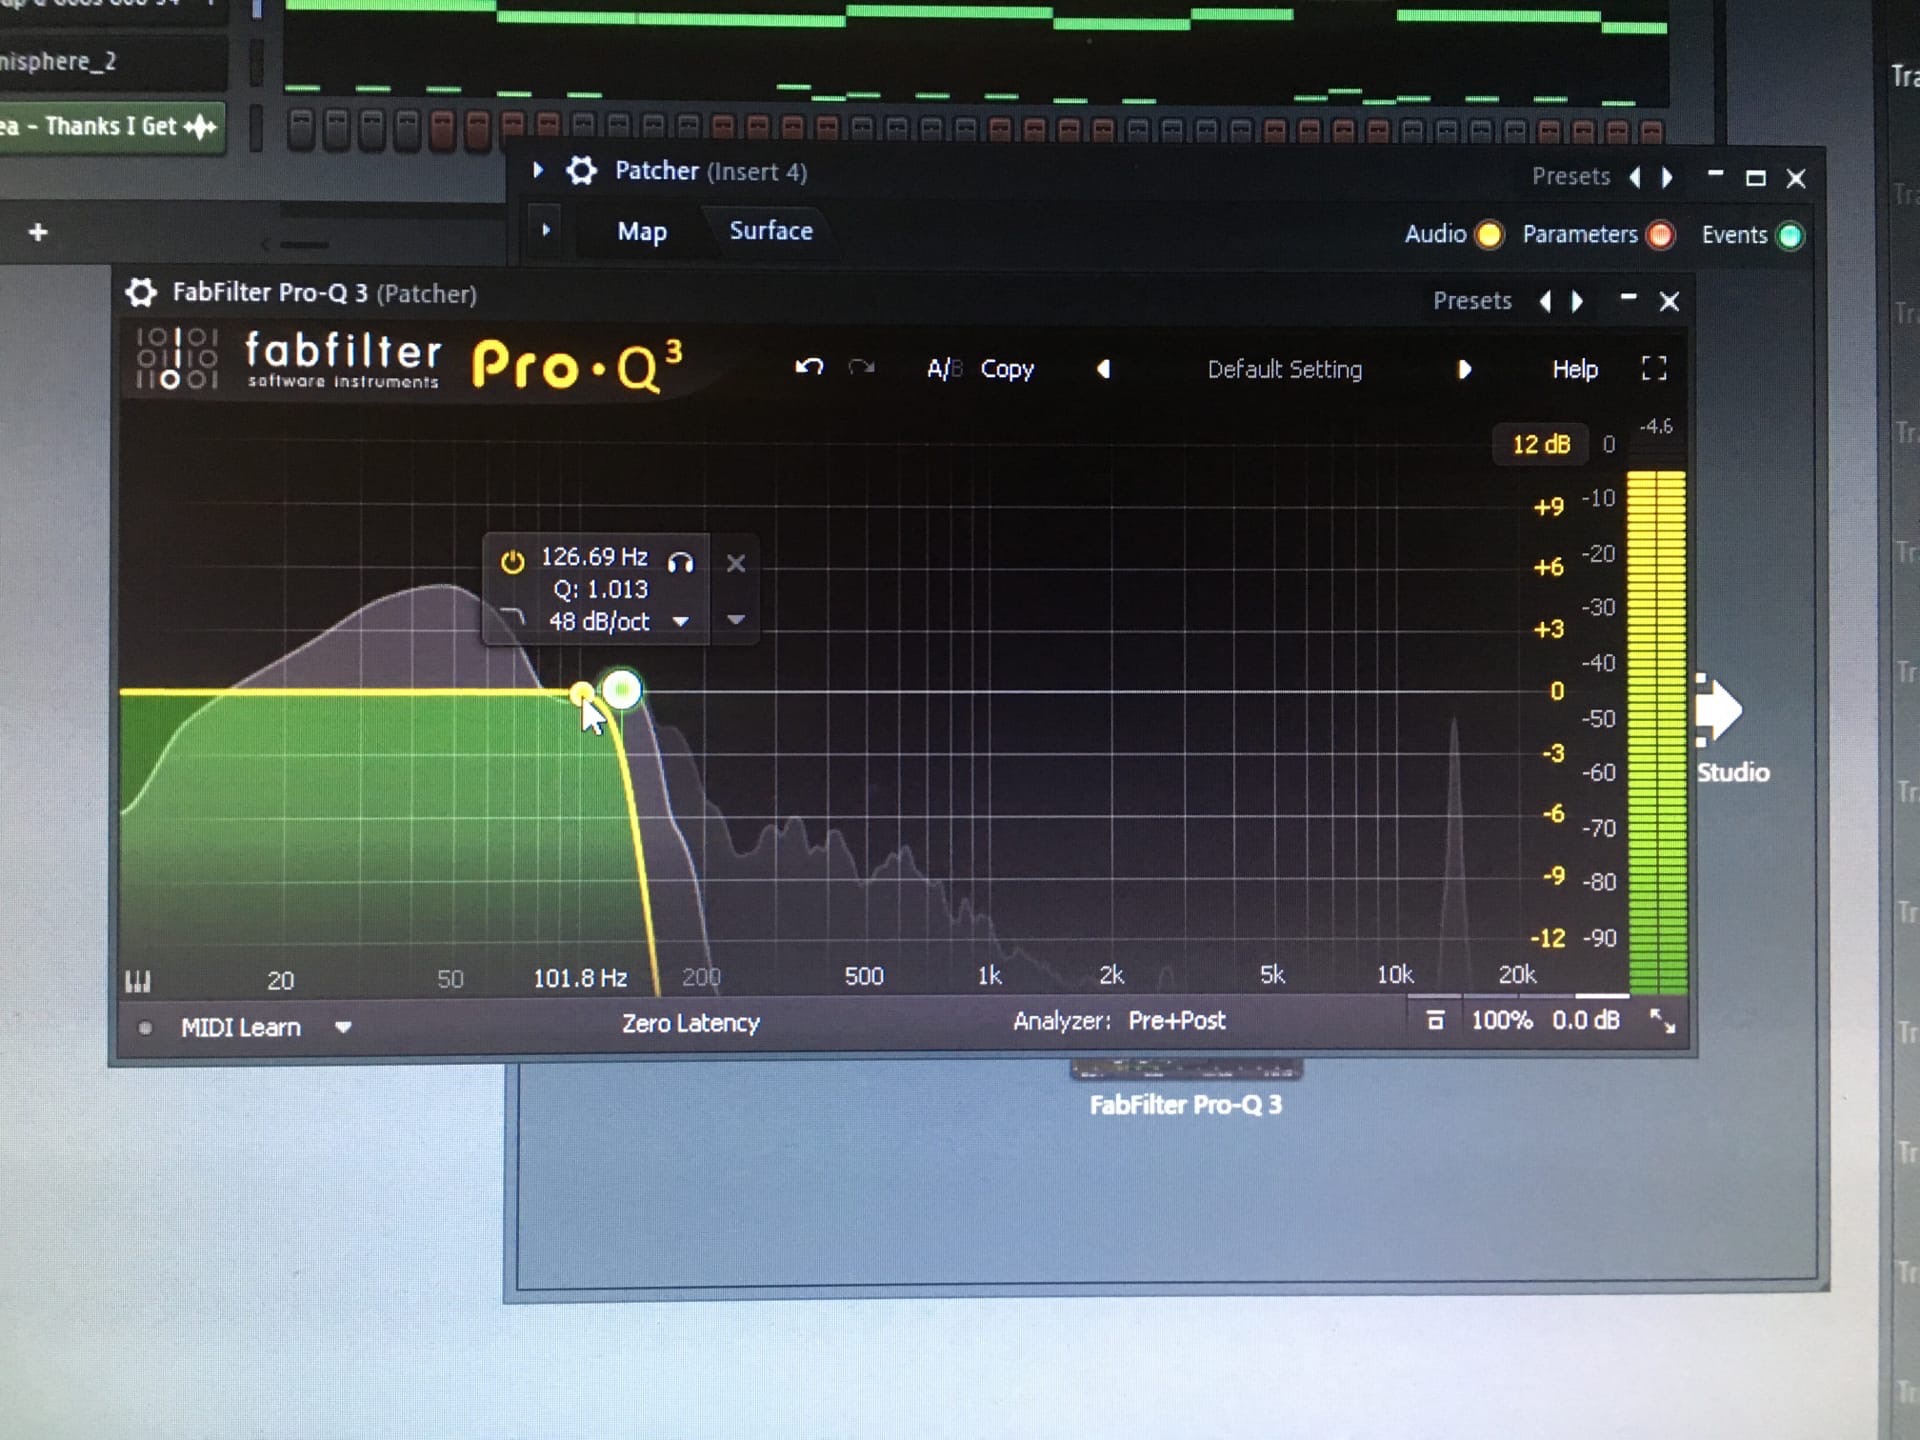Open Patcher plugin options gear
The height and width of the screenshot is (1440, 1920).
582,171
